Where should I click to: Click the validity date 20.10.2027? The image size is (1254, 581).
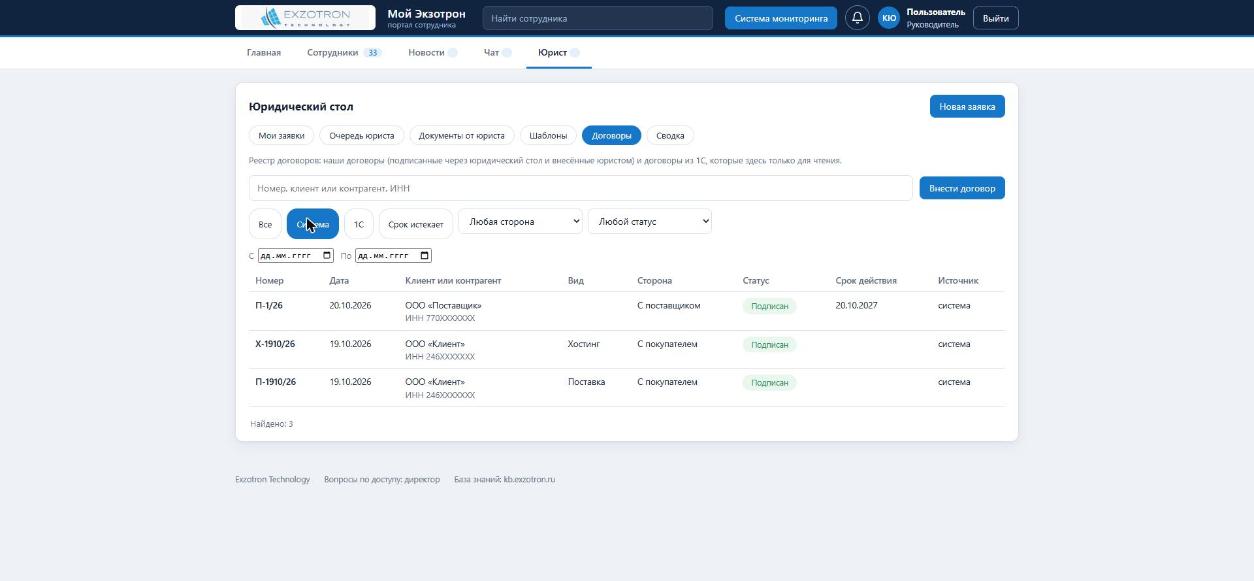[x=857, y=305]
